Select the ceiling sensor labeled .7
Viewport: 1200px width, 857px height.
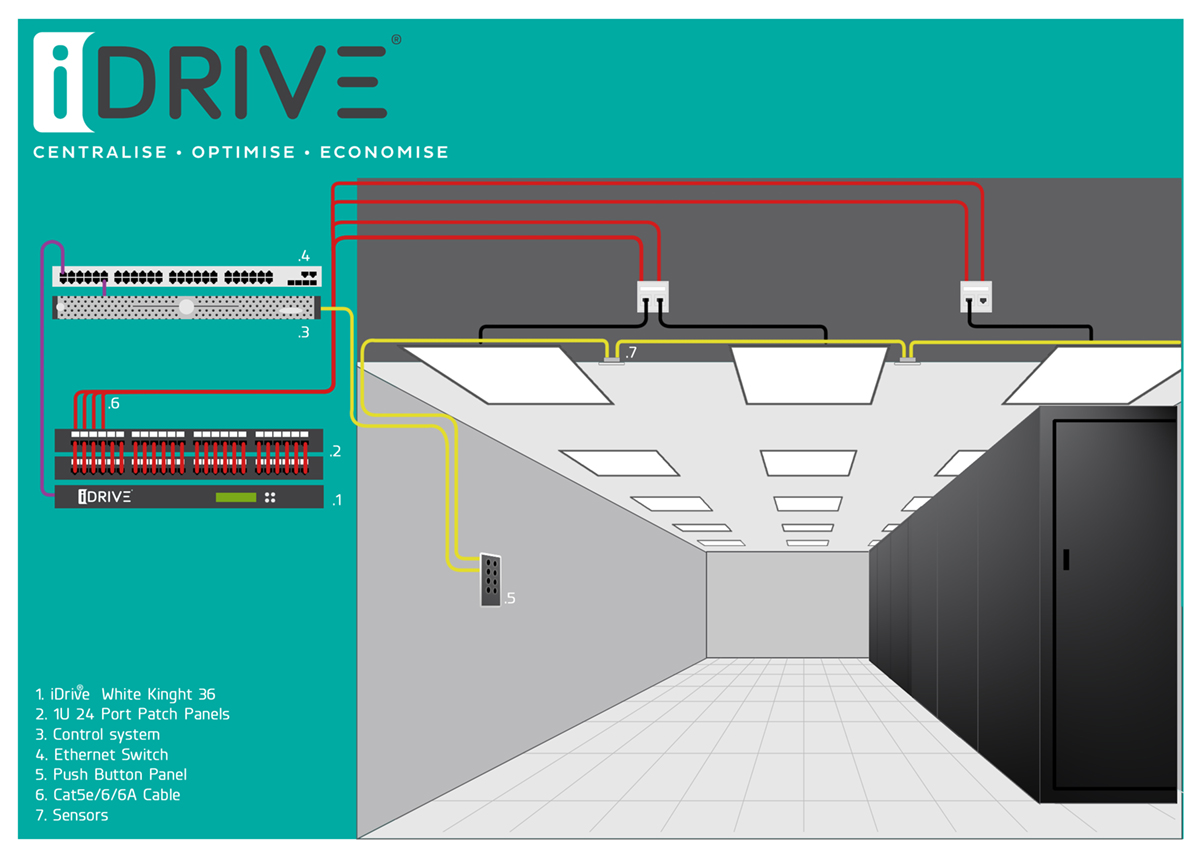click(x=611, y=359)
